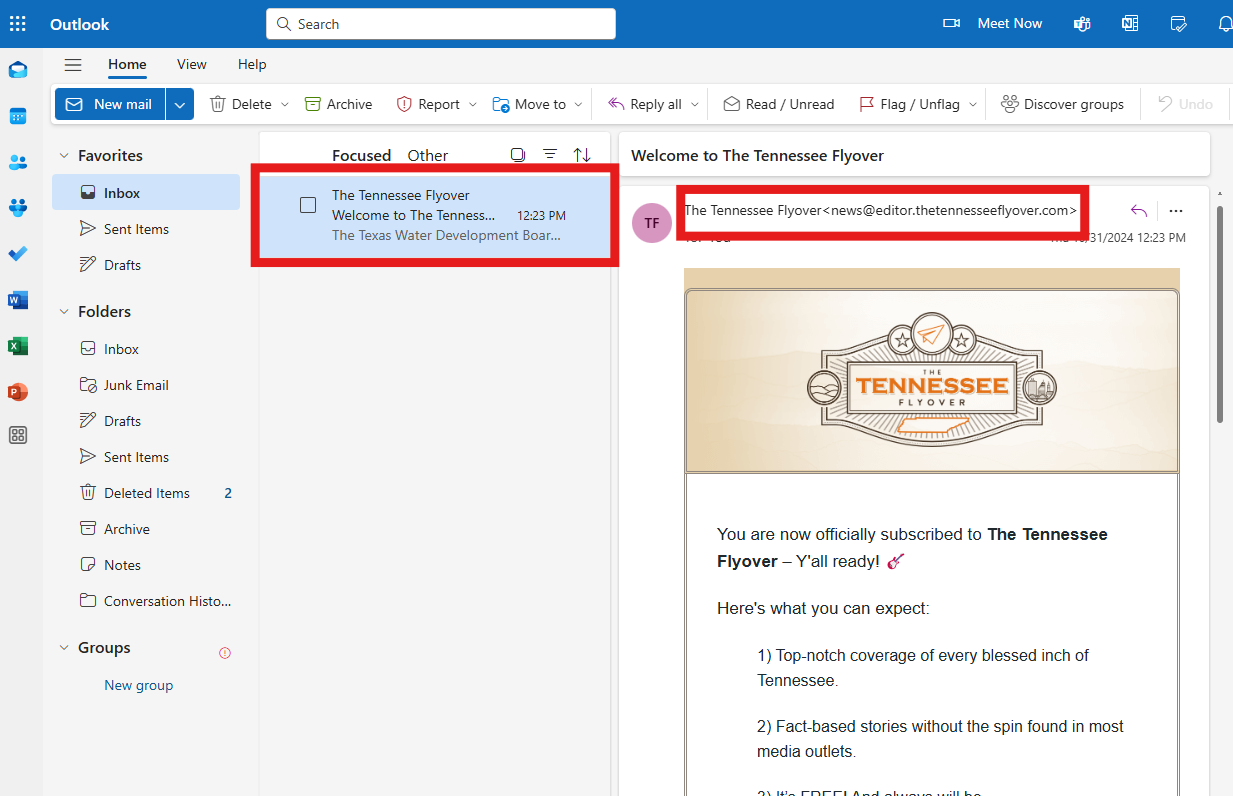Open the Archive folder in sidebar

tap(146, 529)
